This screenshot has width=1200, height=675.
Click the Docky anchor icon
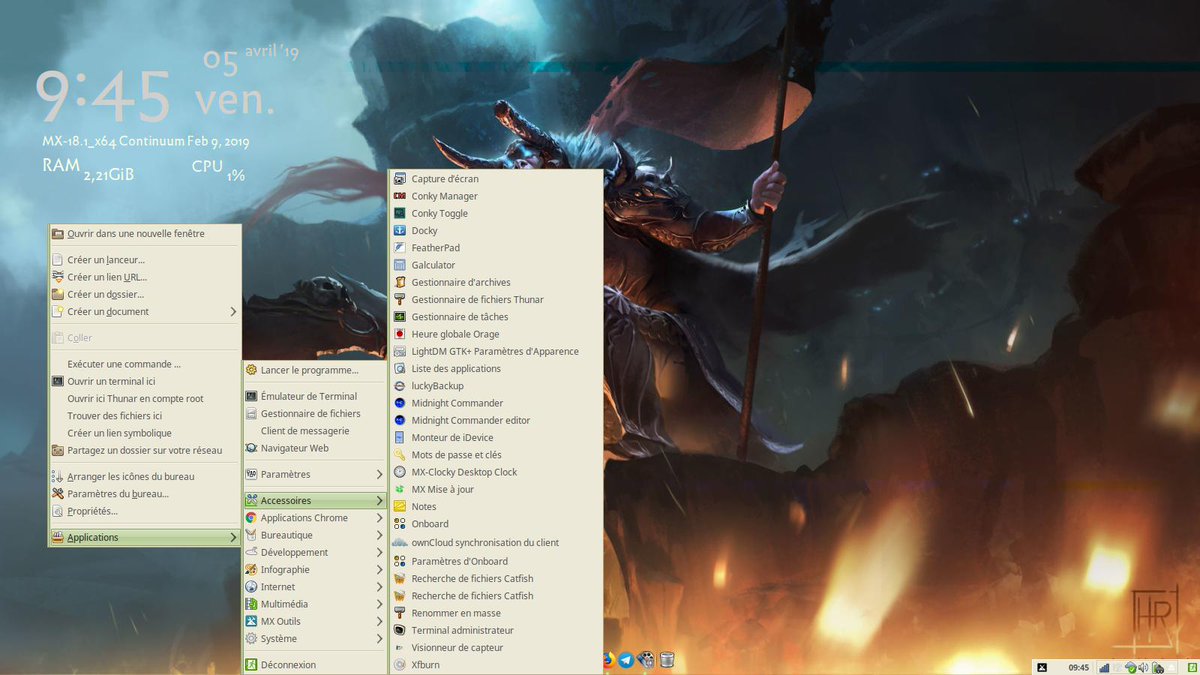400,230
